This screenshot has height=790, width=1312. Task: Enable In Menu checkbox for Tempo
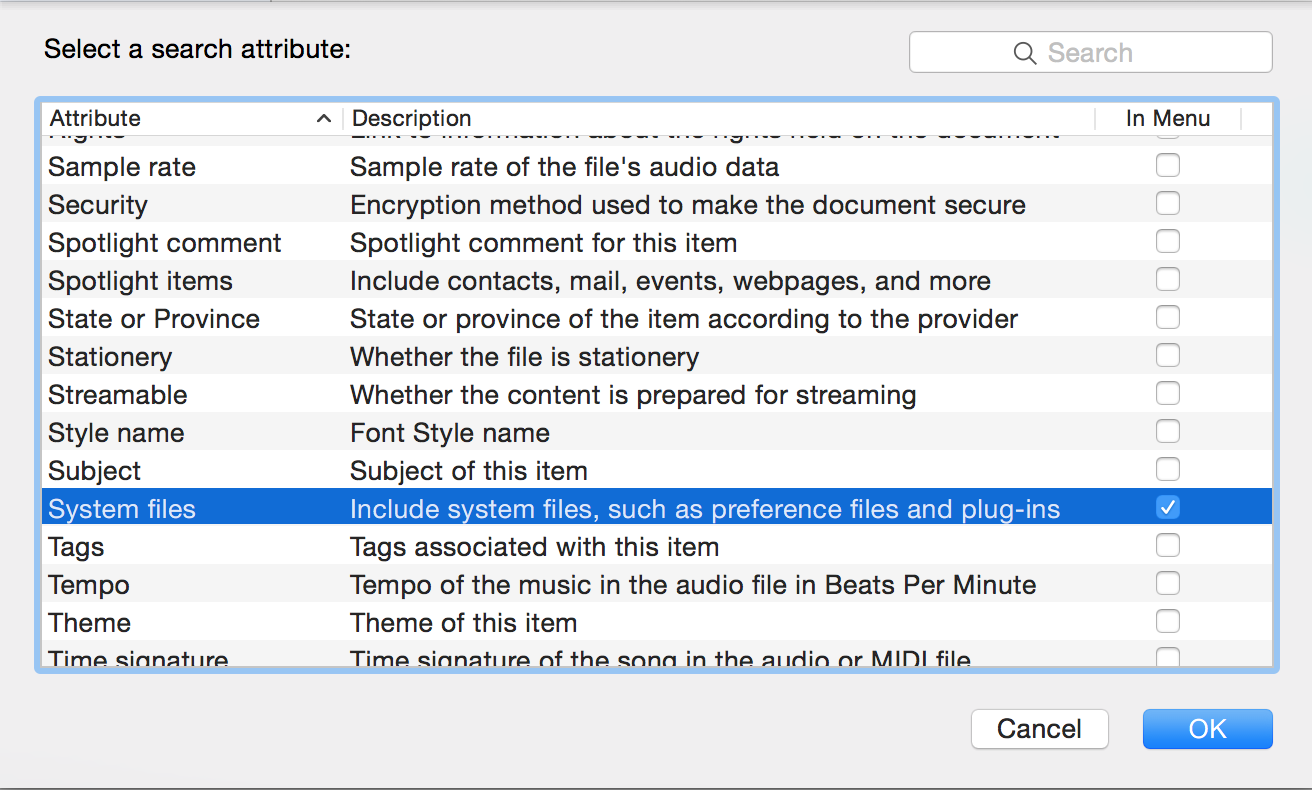[x=1167, y=584]
